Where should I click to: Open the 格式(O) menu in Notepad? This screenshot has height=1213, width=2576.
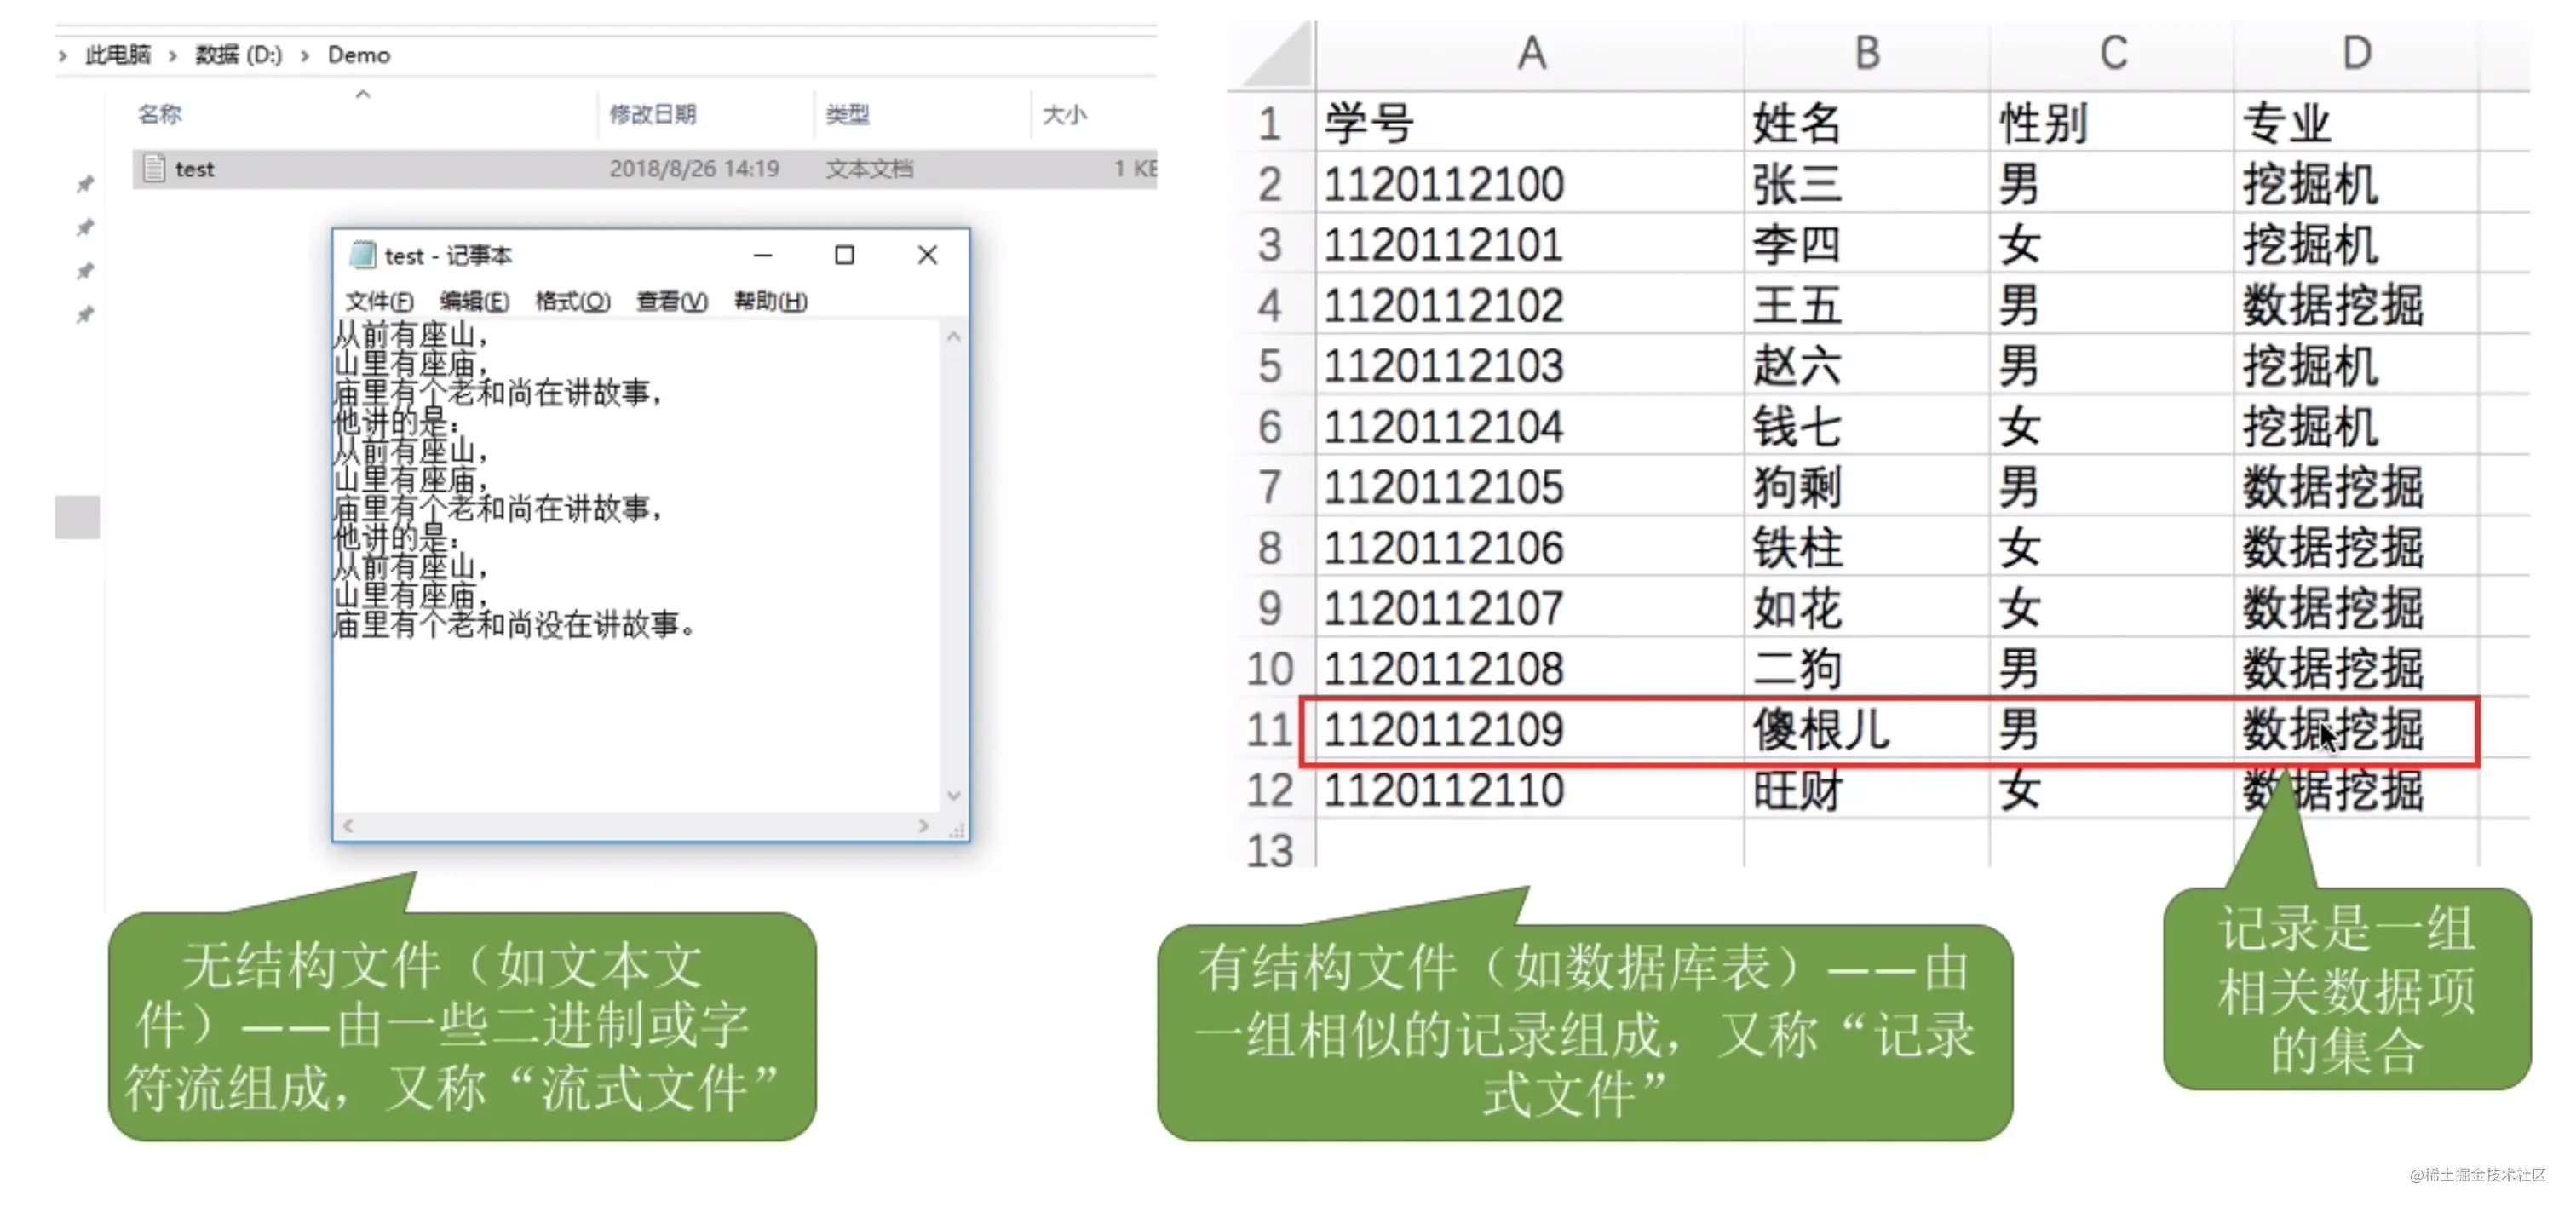(572, 301)
